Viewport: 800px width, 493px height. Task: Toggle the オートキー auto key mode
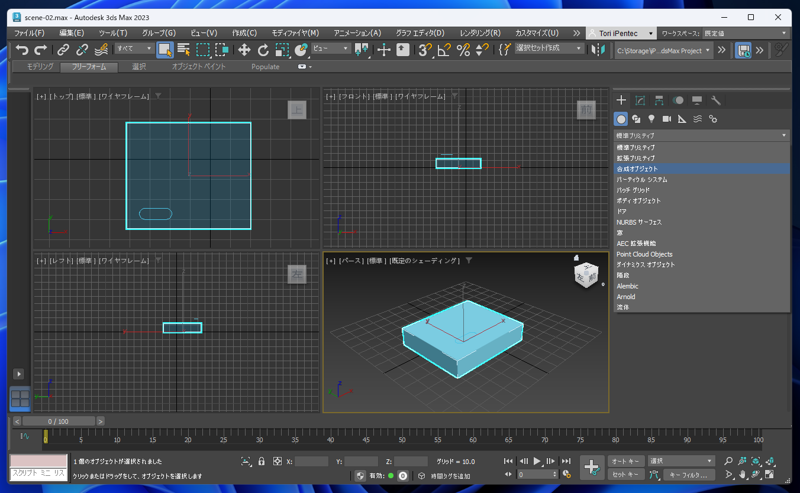[625, 461]
